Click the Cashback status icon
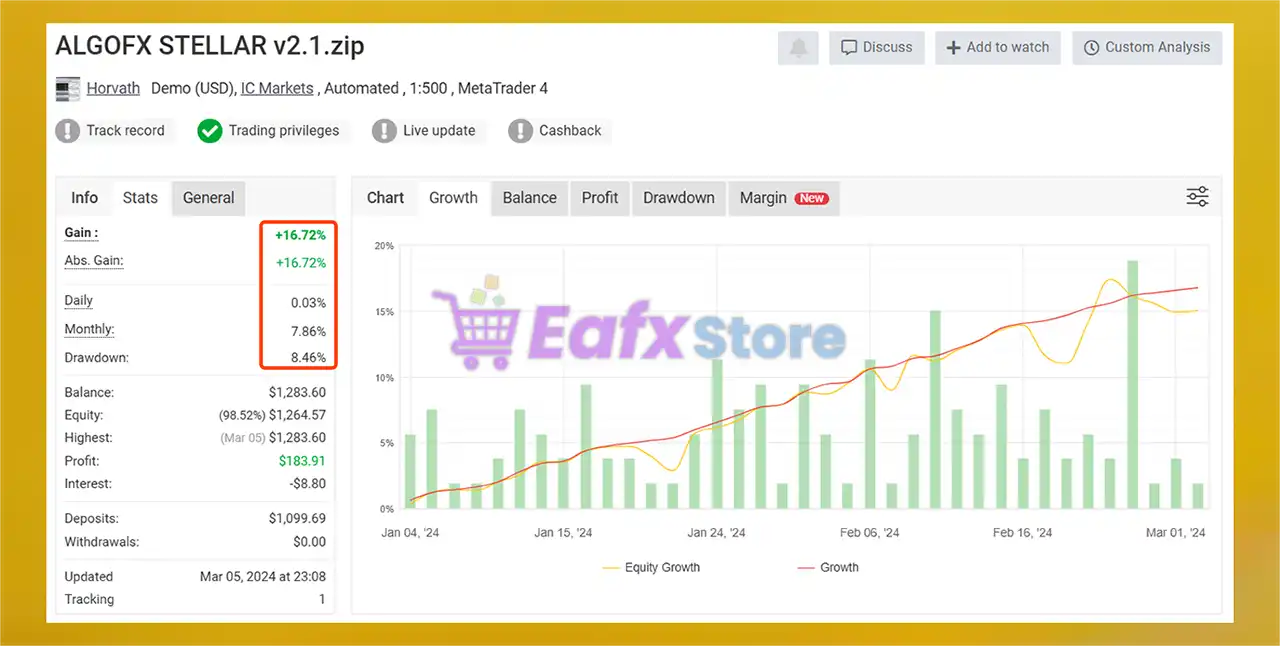The height and width of the screenshot is (646, 1280). (520, 131)
